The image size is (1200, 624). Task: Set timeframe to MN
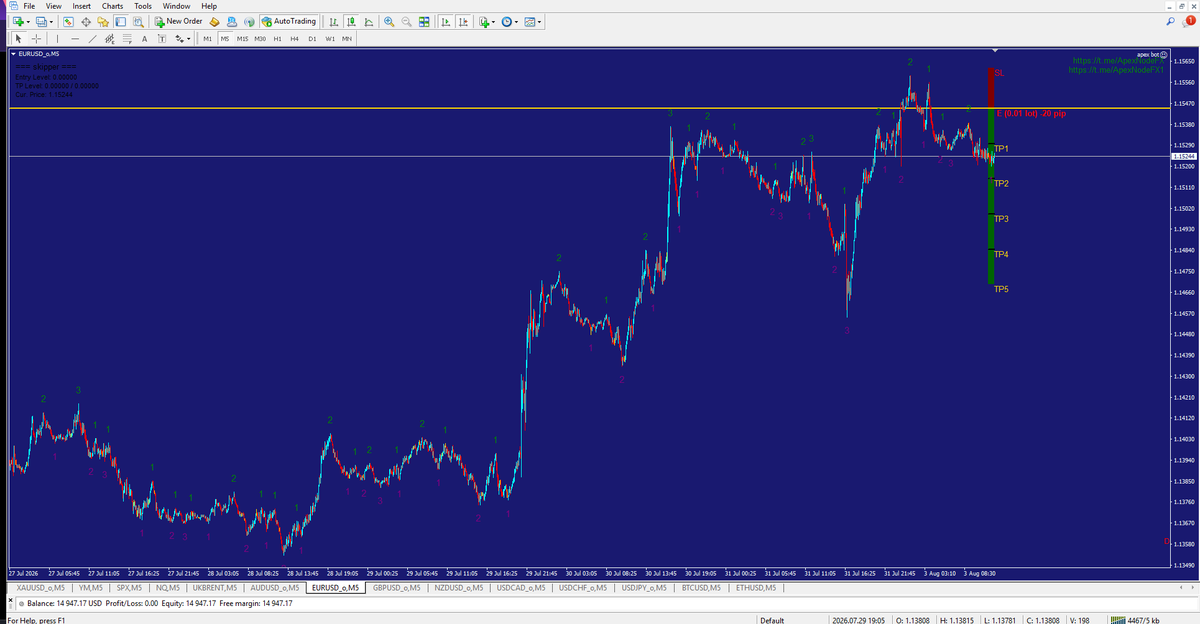coord(346,39)
